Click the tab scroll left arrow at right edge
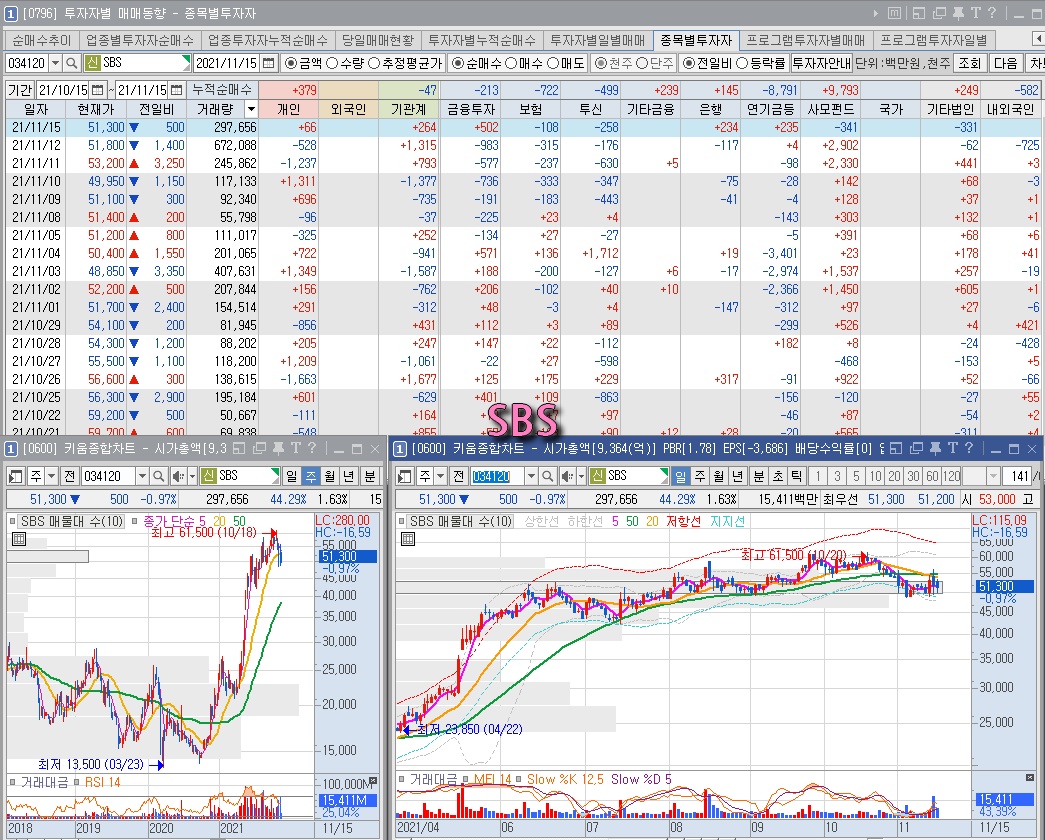The height and width of the screenshot is (840, 1045). click(1038, 40)
